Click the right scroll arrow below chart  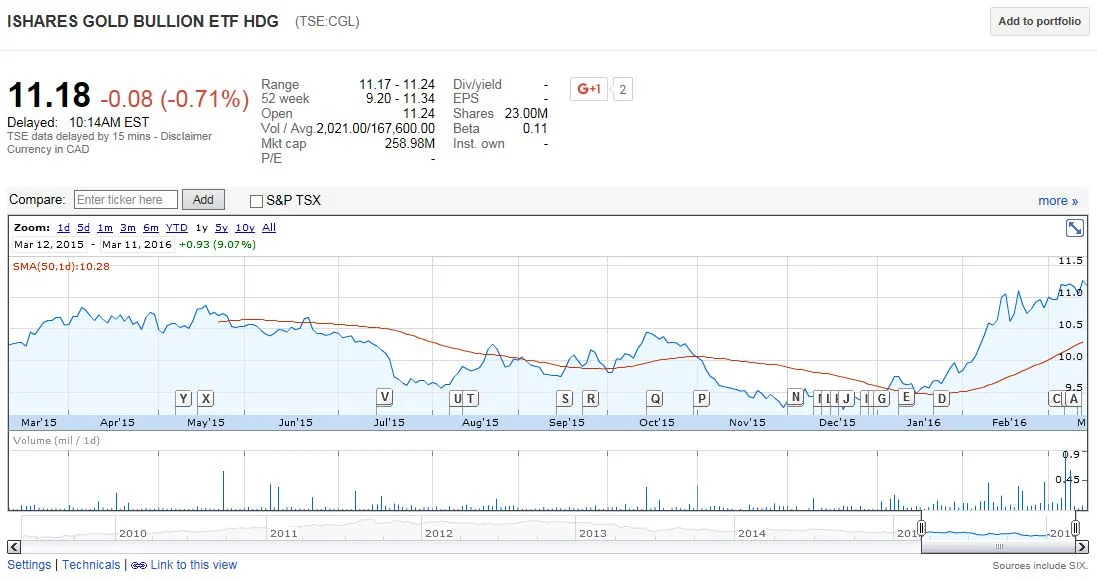(1082, 547)
